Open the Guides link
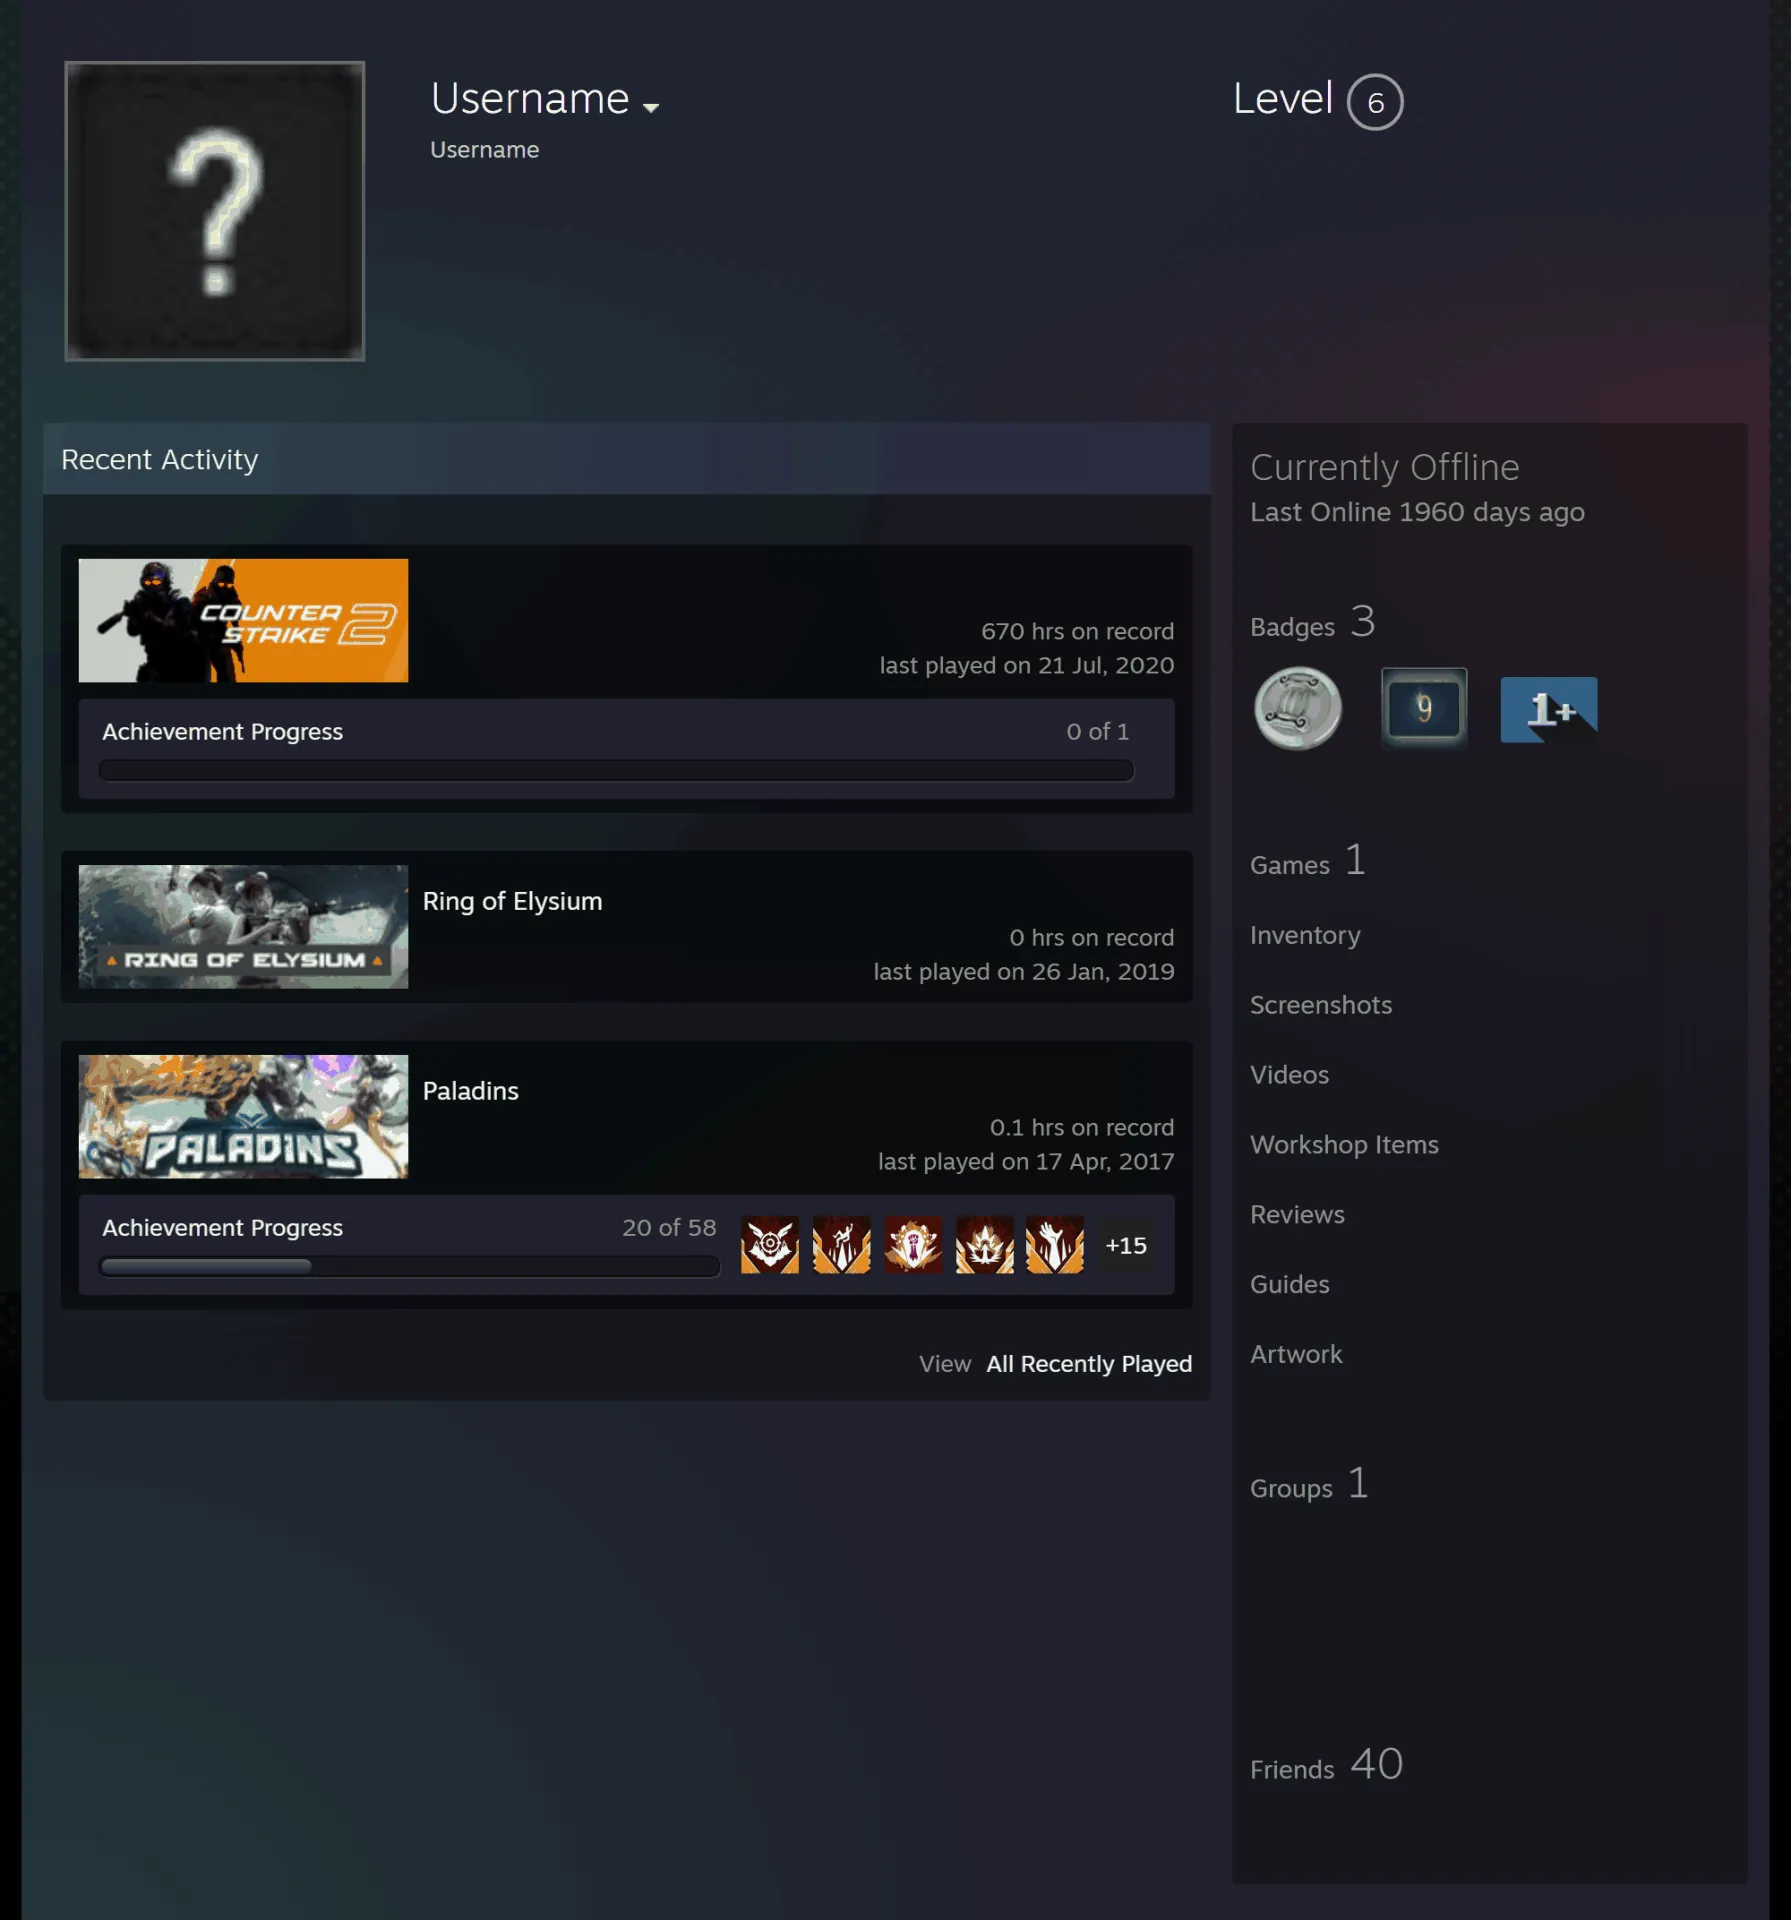The width and height of the screenshot is (1791, 1920). [1289, 1285]
